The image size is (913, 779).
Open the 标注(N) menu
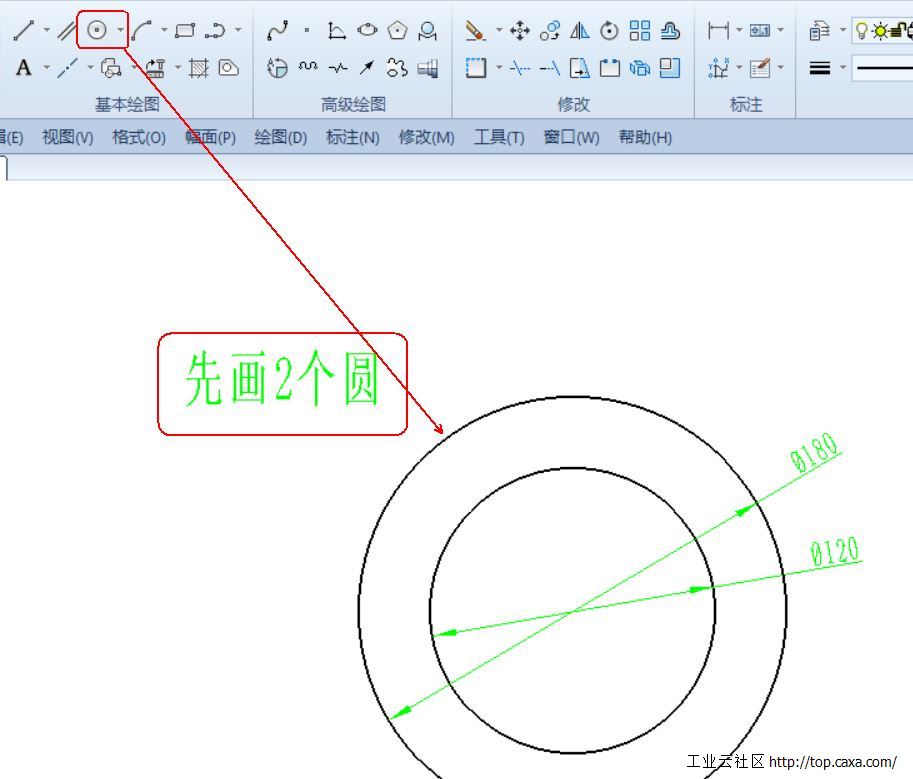(353, 137)
